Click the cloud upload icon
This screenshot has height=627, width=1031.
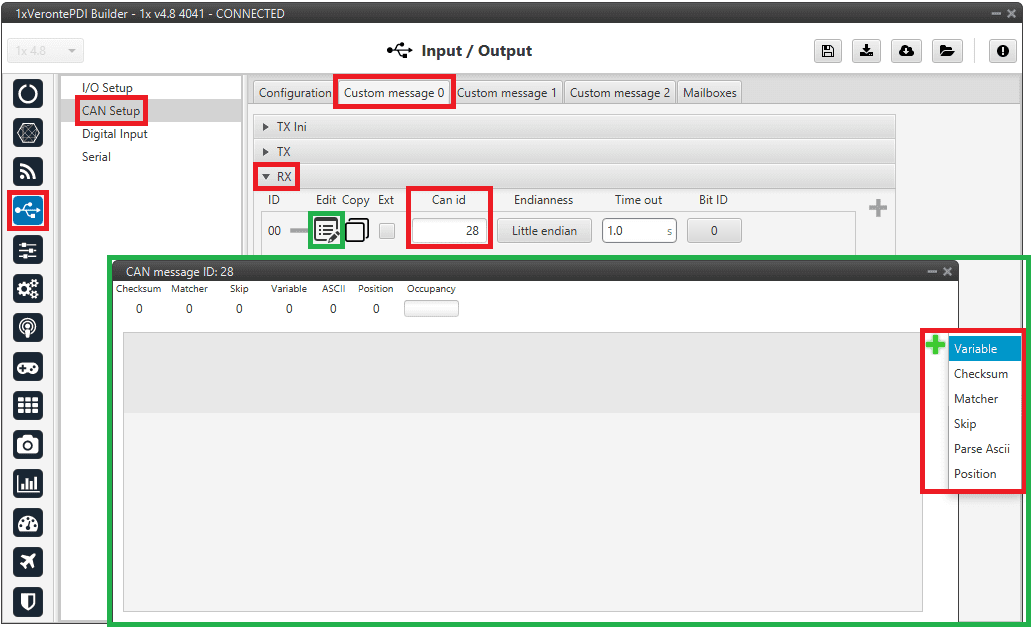click(906, 52)
